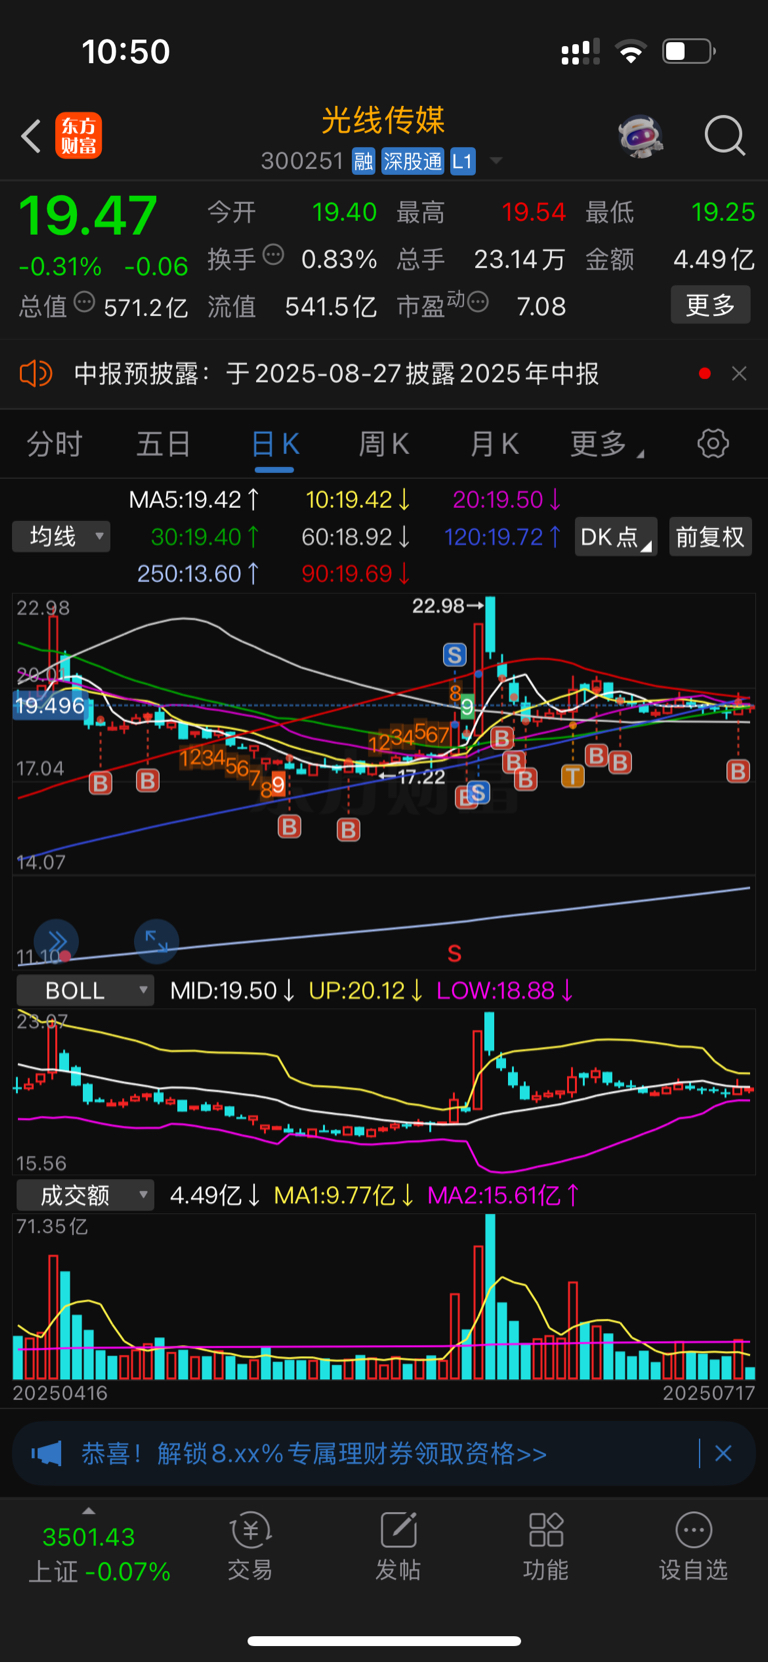Open the 恭喜！解锁8.xx% promo link

314,1453
